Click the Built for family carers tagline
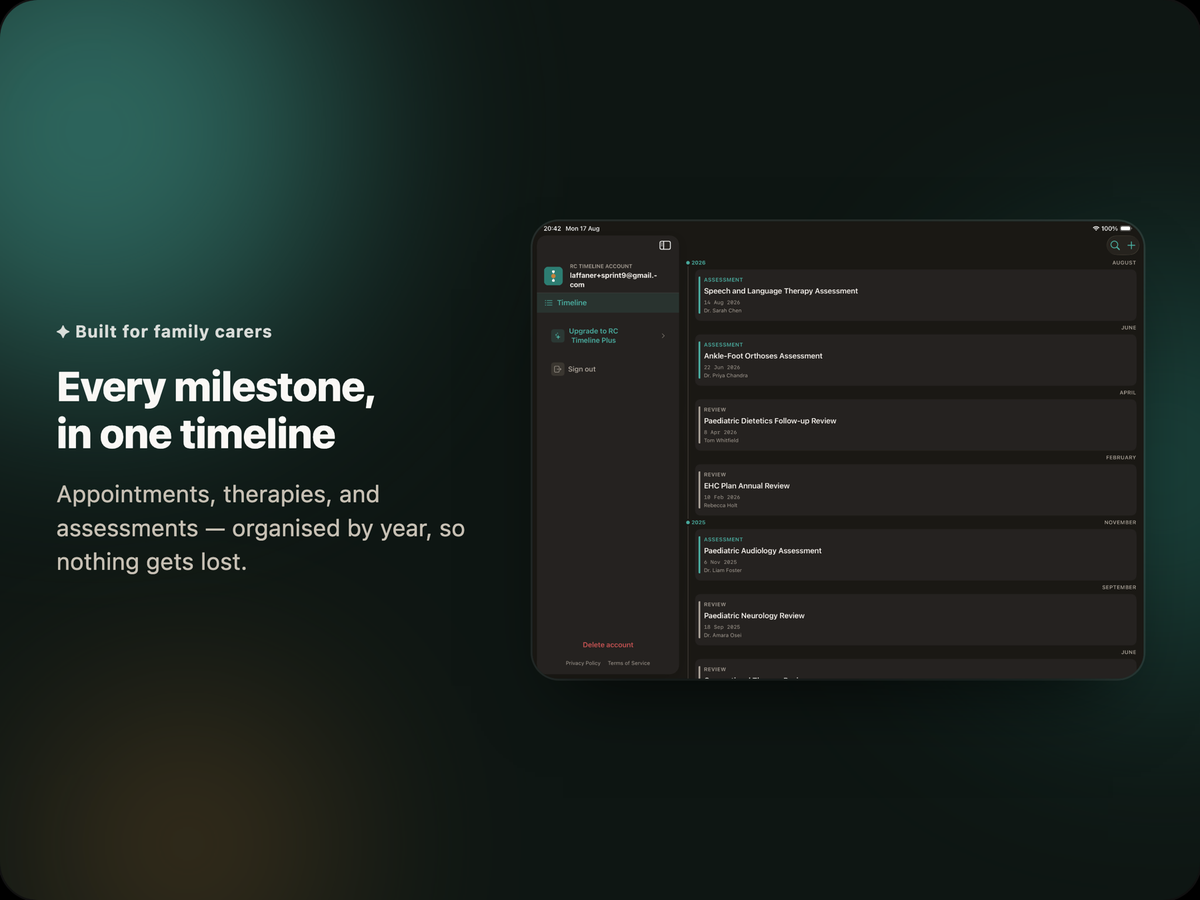1200x900 pixels. tap(164, 331)
